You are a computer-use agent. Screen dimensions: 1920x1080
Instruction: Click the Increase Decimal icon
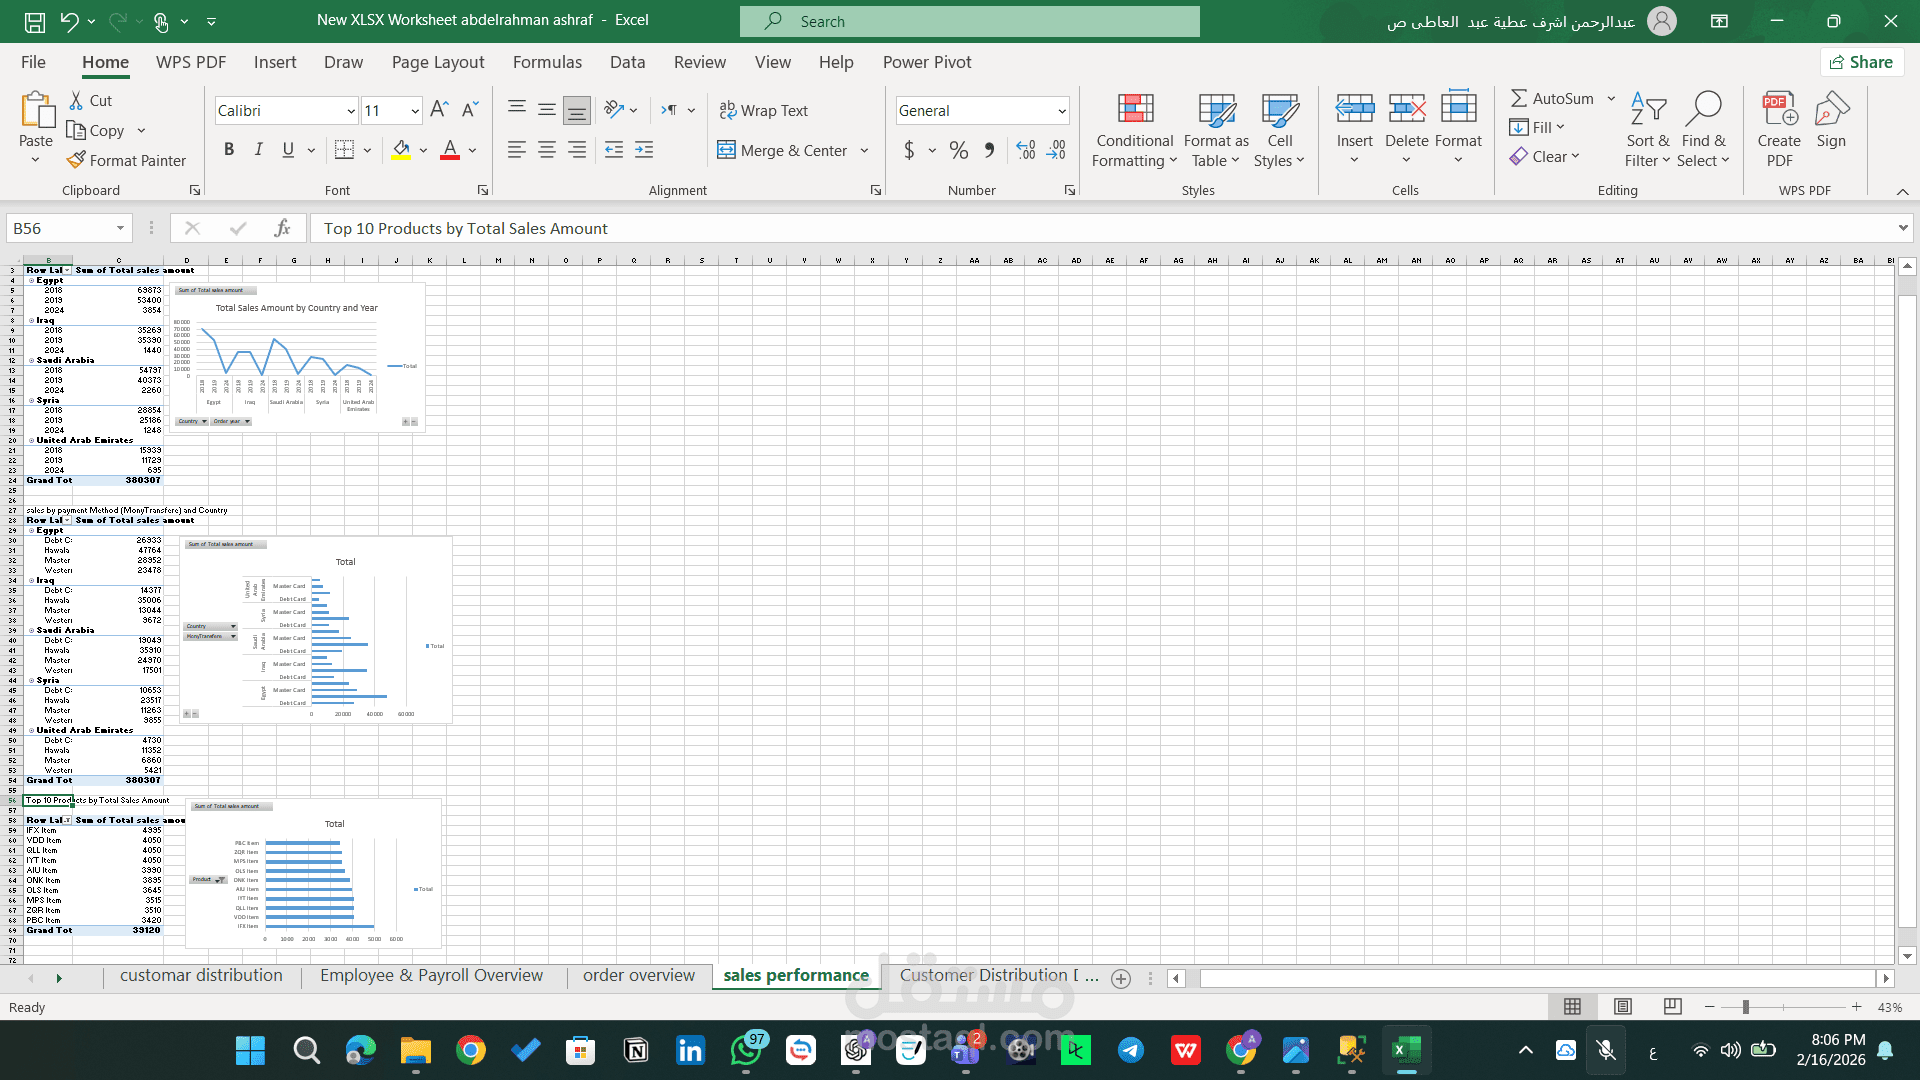pyautogui.click(x=1026, y=150)
